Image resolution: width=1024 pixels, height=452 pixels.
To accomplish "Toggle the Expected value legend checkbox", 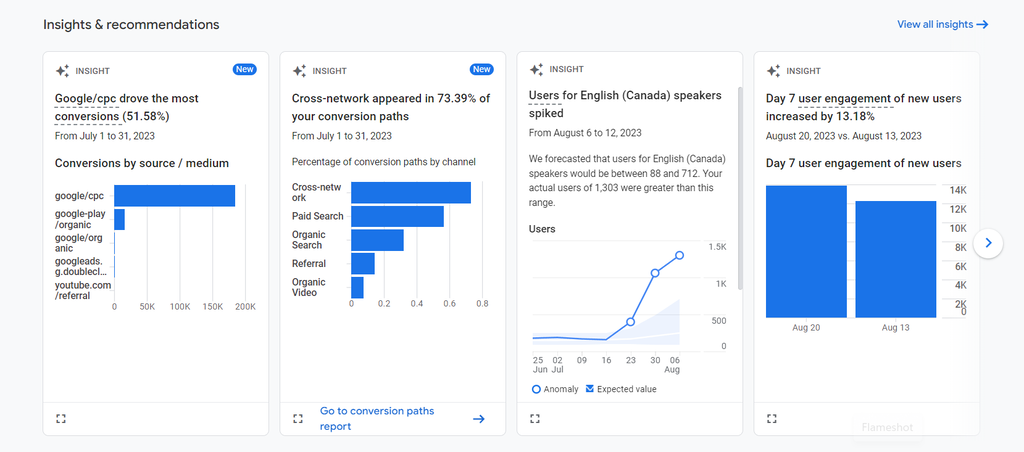I will pos(590,389).
